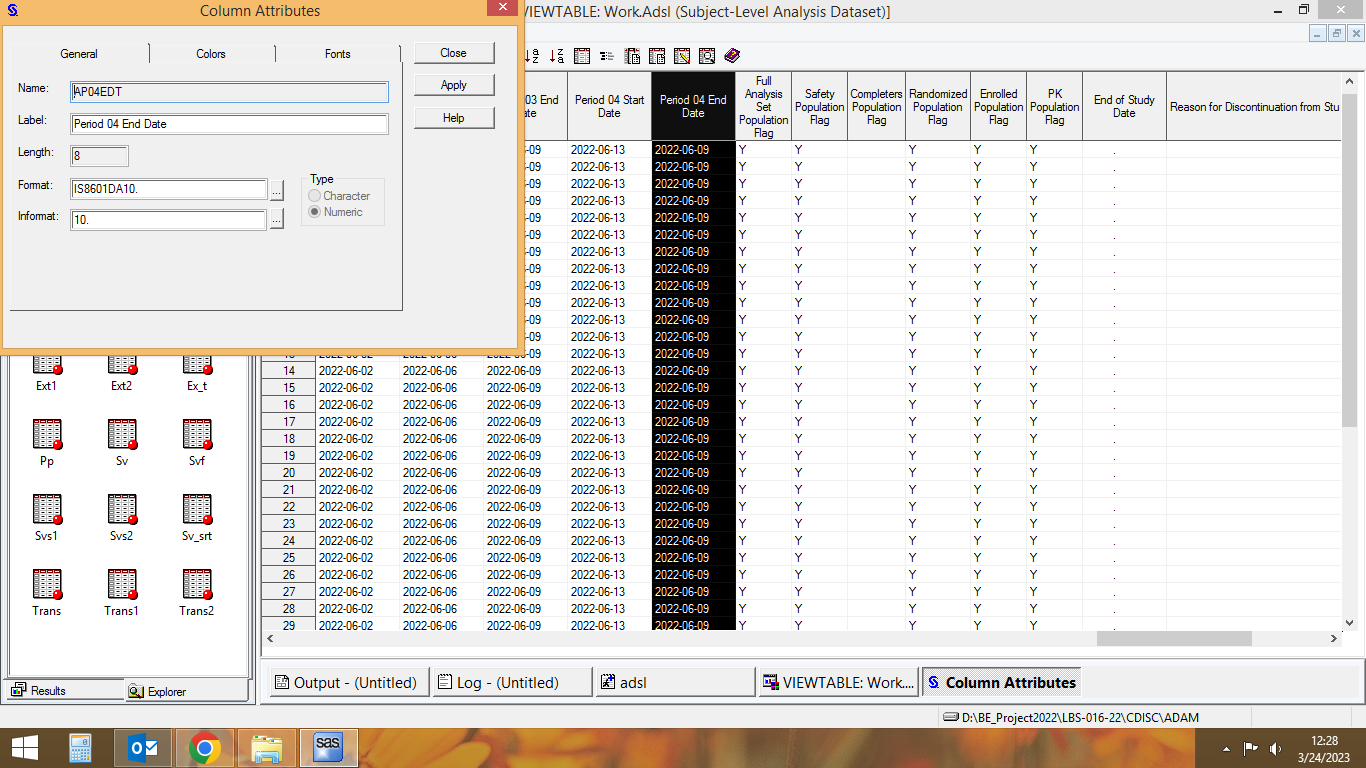
Task: Open Google Chrome from the taskbar
Action: [x=205, y=748]
